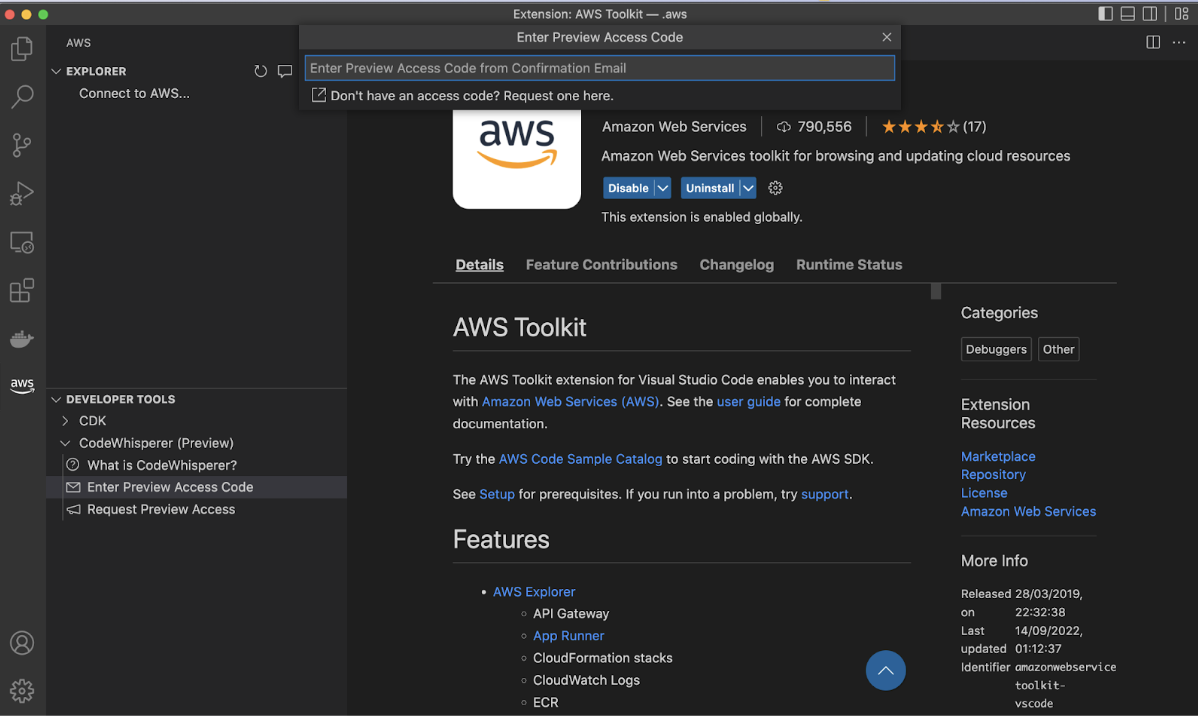Viewport: 1198px width, 718px height.
Task: Select 'Connect to AWS...' in Explorer
Action: 134,93
